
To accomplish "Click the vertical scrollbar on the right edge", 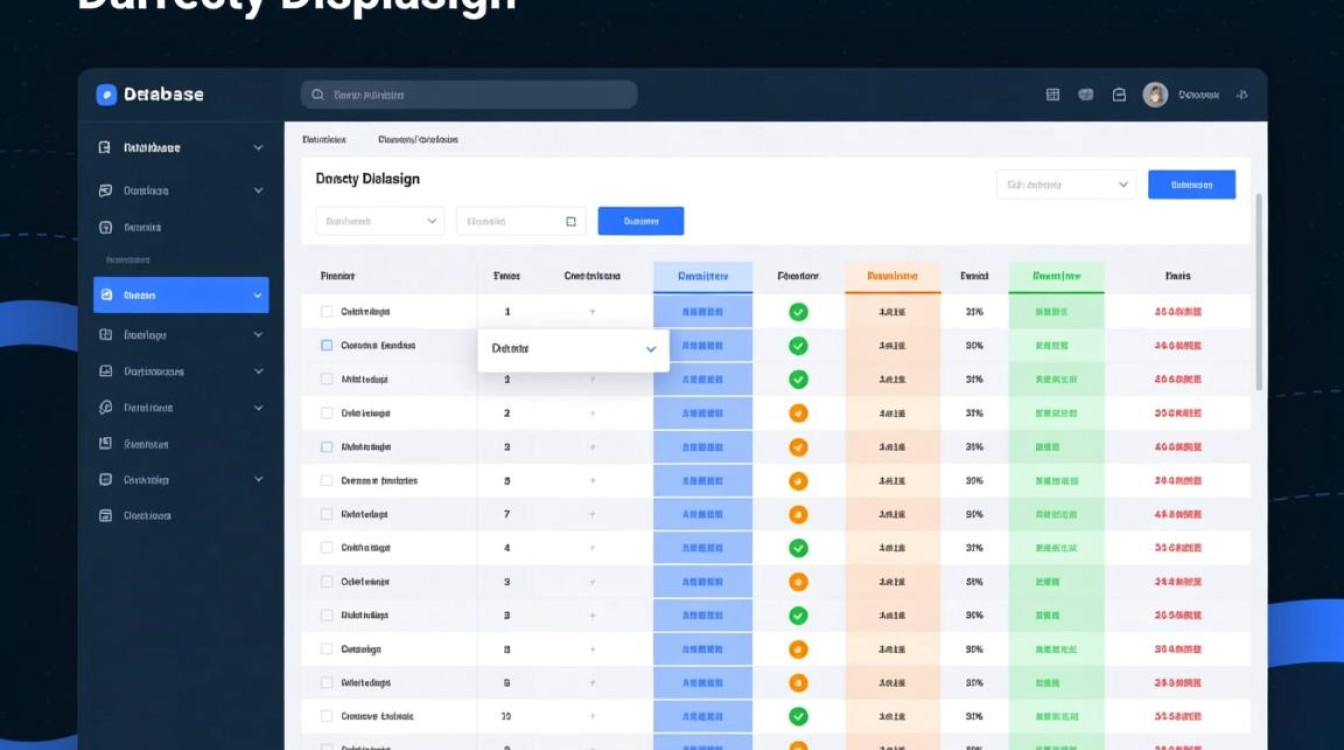I will [x=1258, y=290].
